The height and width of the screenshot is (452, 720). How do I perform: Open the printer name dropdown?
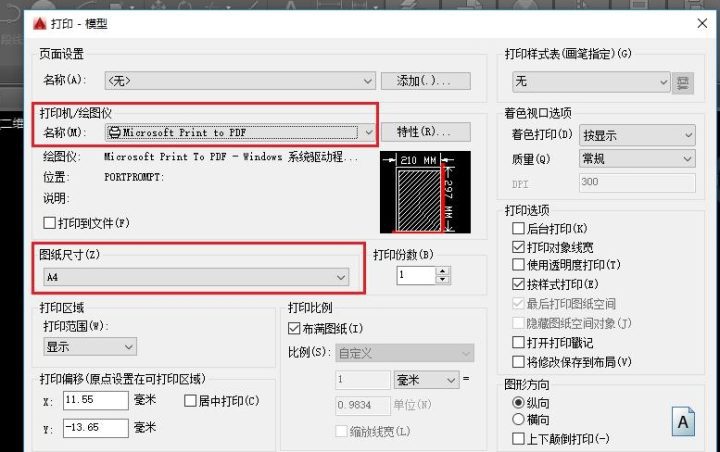368,132
